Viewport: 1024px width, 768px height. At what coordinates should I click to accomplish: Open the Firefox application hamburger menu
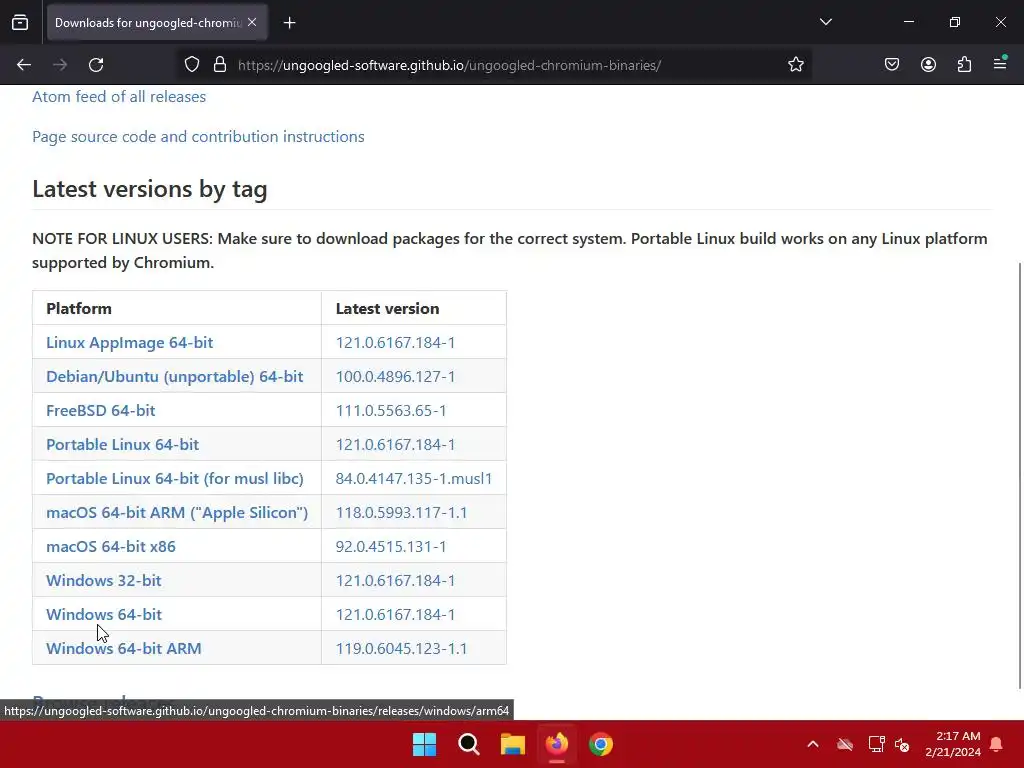pyautogui.click(x=1000, y=63)
